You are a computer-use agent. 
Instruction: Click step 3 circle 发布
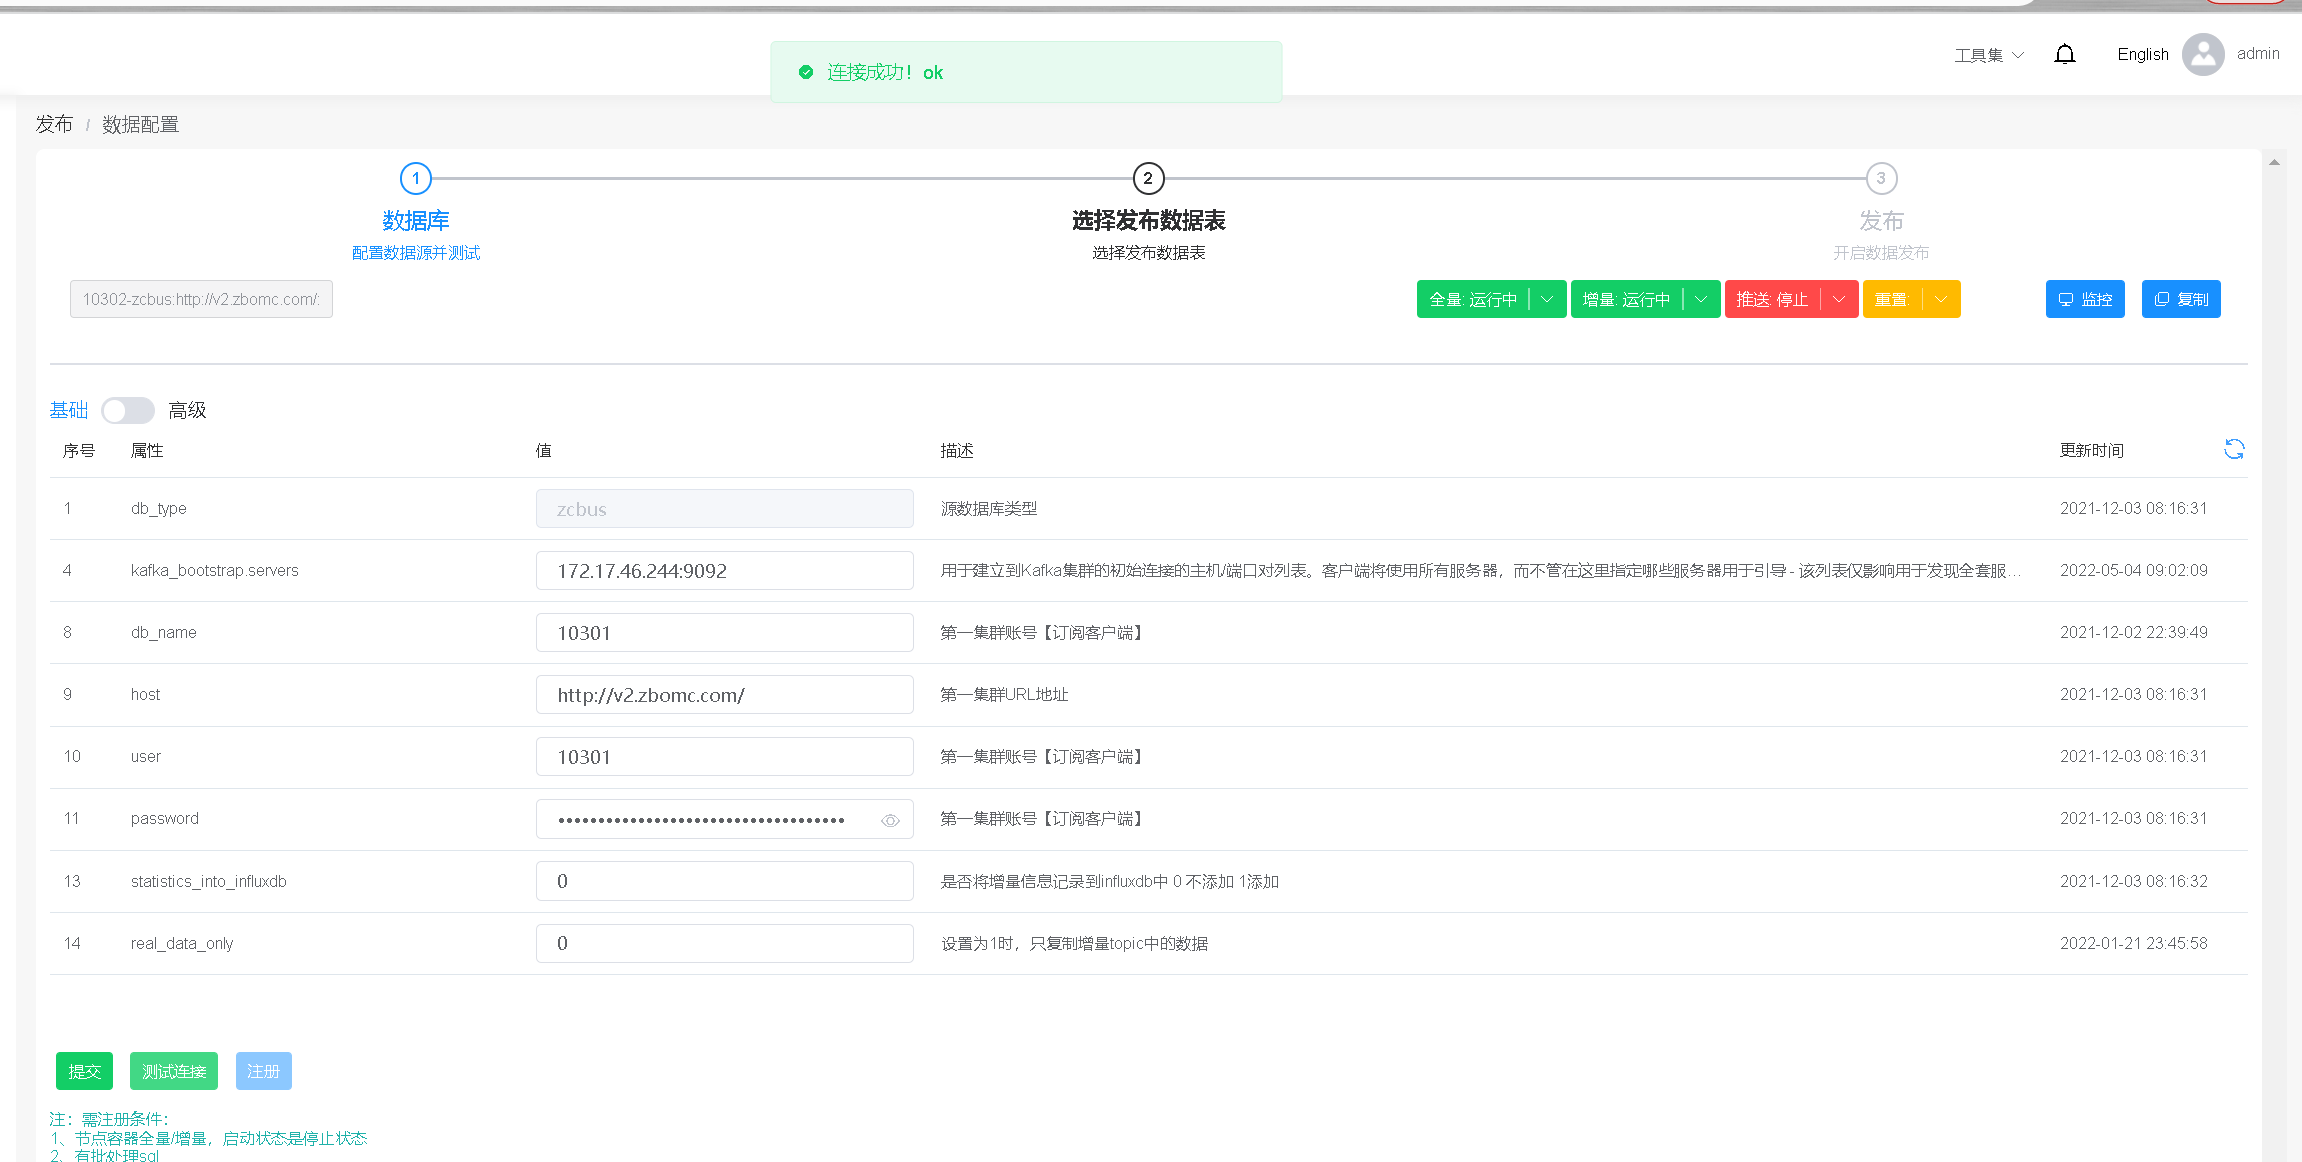point(1880,179)
